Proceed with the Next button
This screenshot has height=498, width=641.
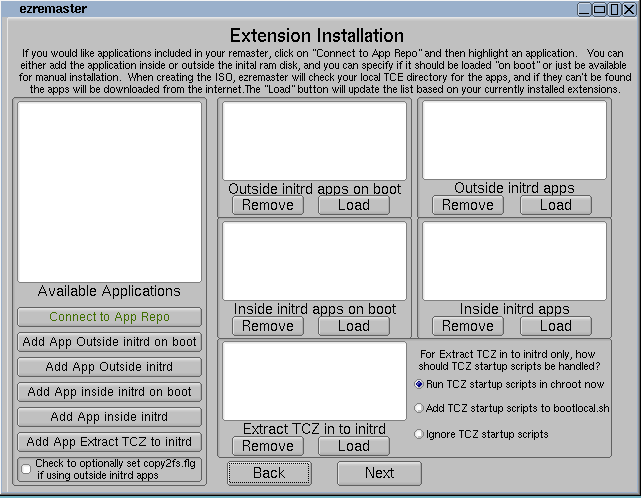pos(379,473)
